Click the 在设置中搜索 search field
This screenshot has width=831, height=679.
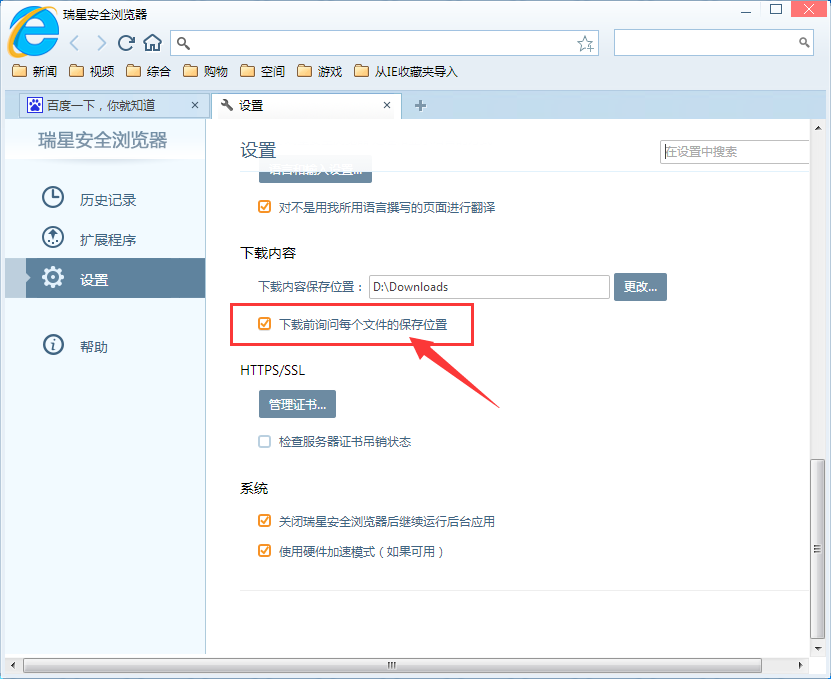point(735,152)
